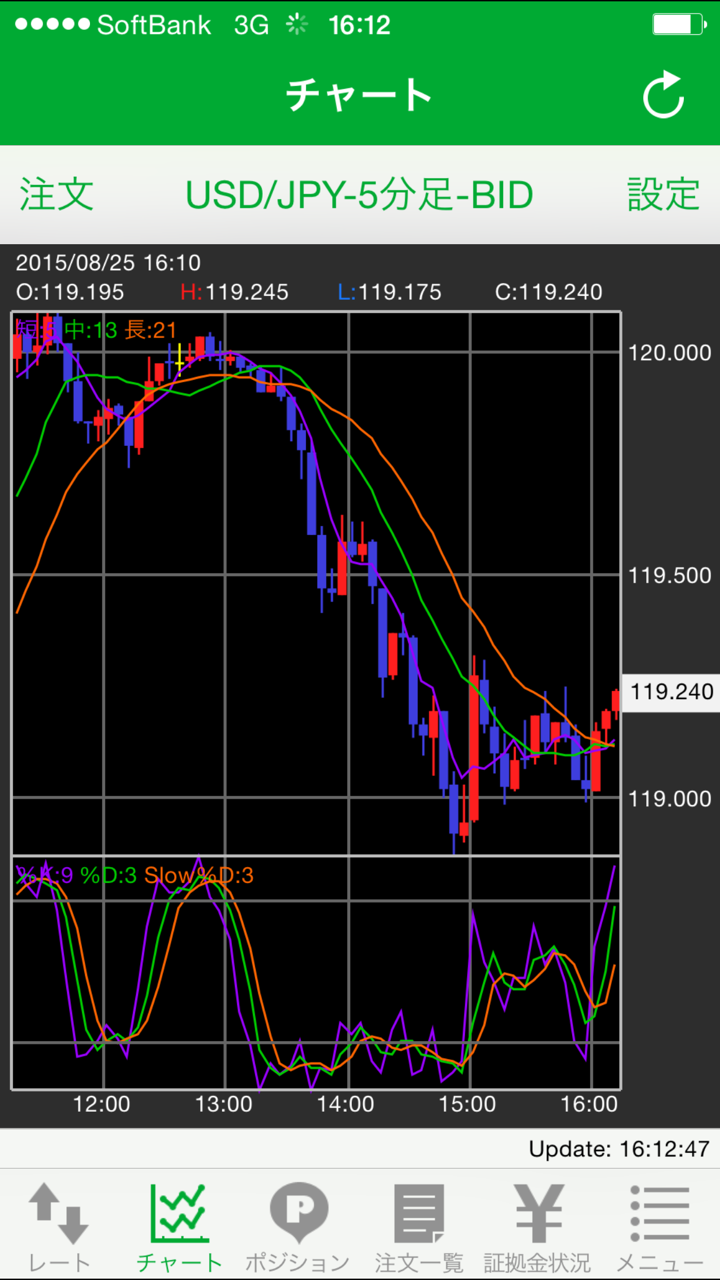Tap the 注文 order button
Viewport: 720px width, 1280px height.
pyautogui.click(x=57, y=194)
